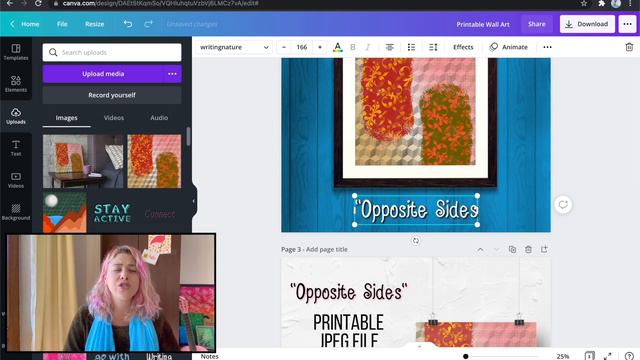Reload the browser page
Screen dimensions: 640x360
point(38,3)
